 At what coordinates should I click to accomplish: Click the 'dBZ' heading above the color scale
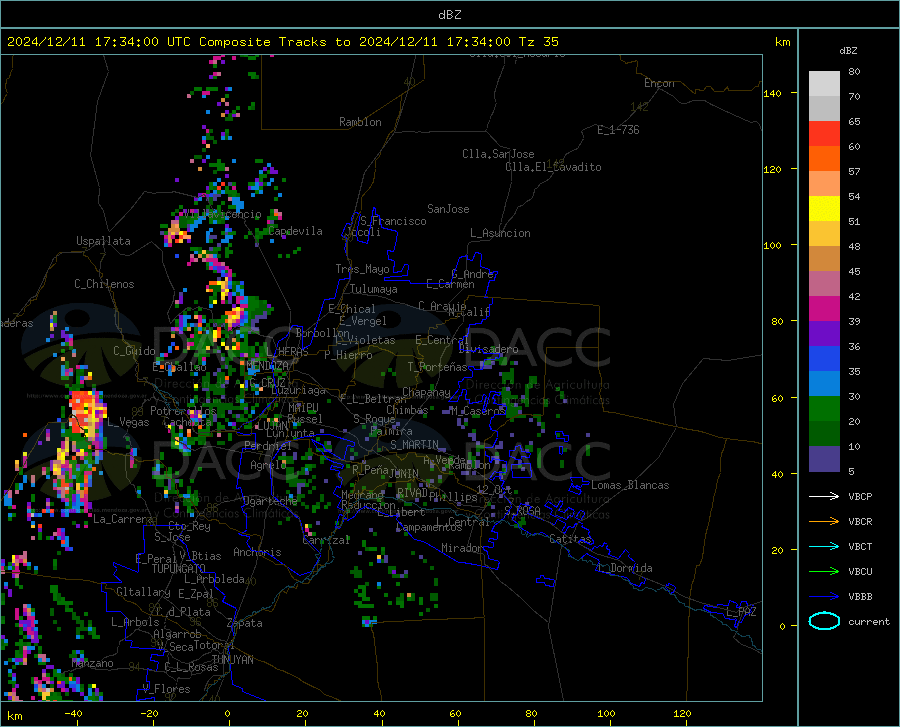[x=848, y=50]
